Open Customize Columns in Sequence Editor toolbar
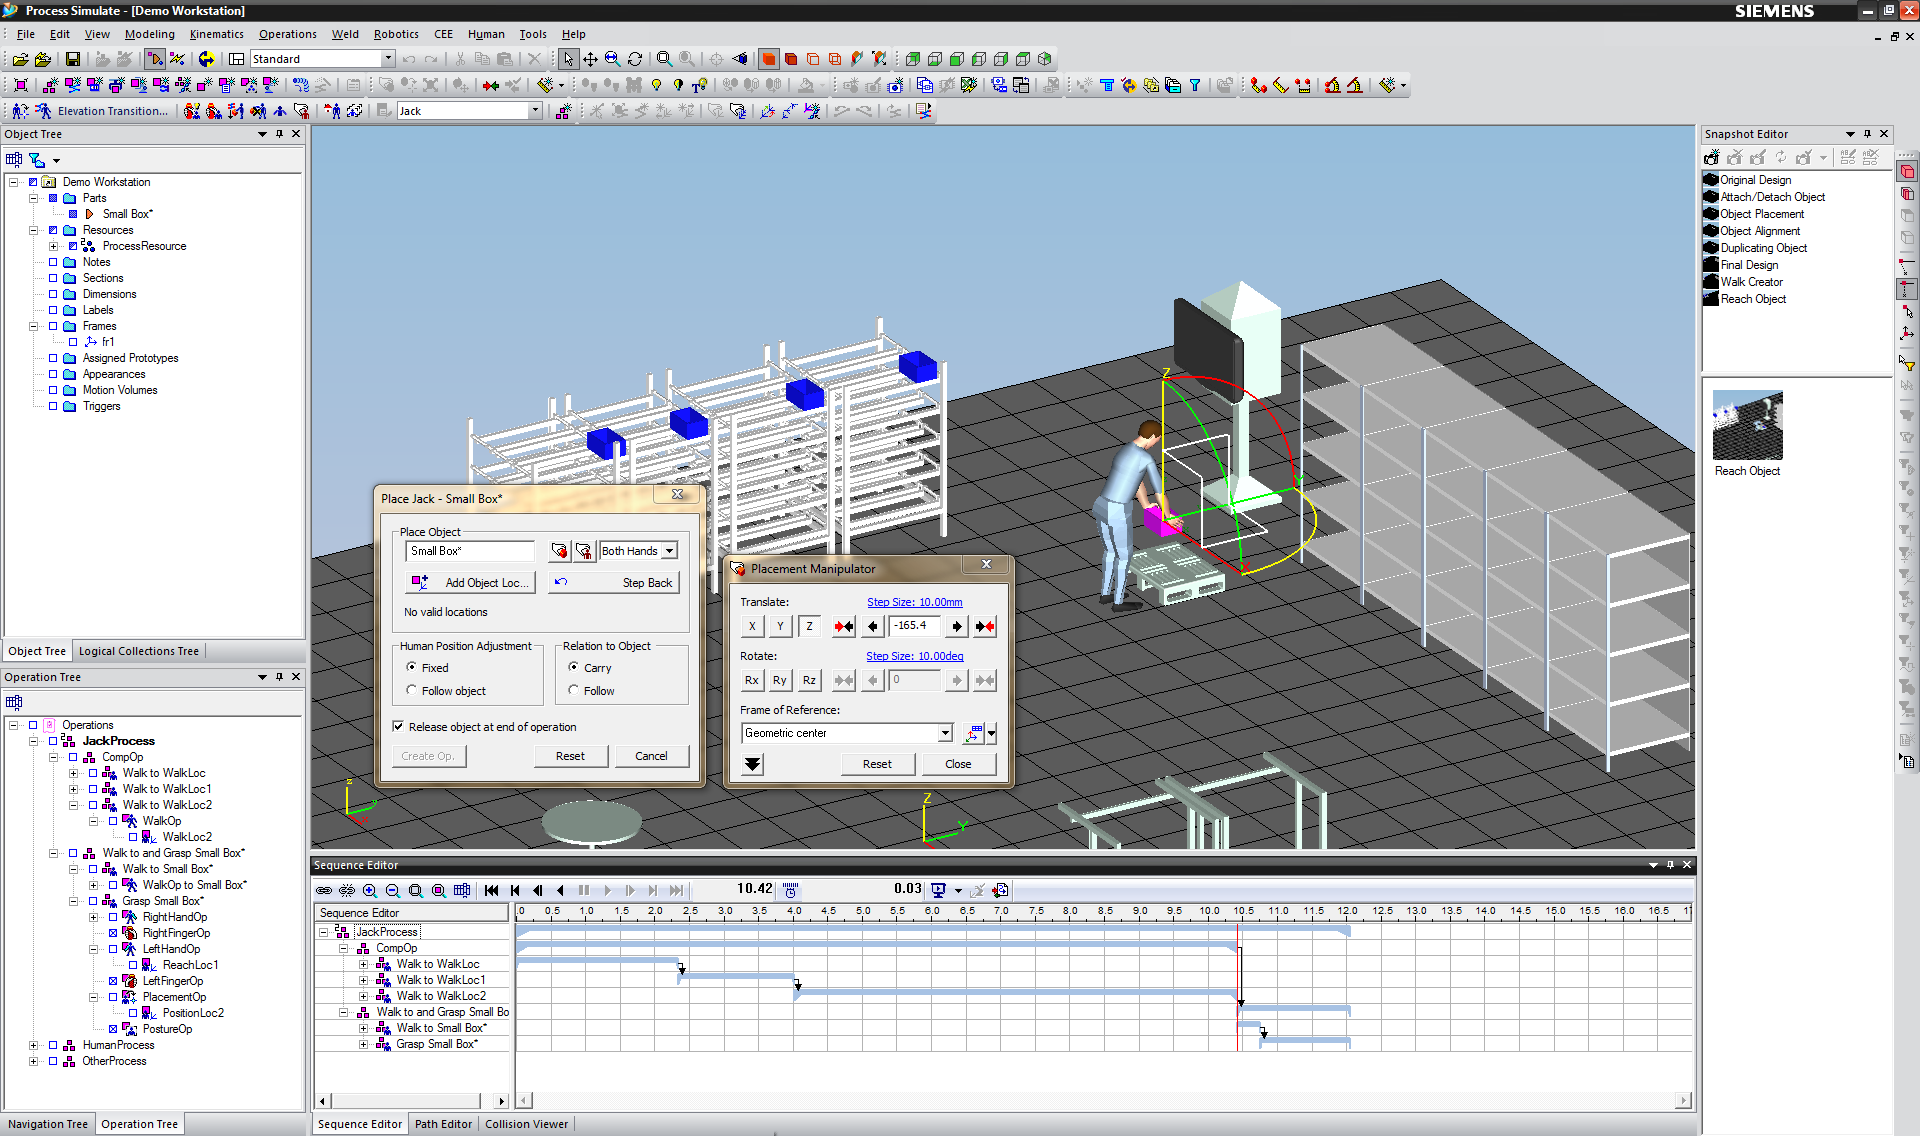1920x1136 pixels. coord(462,890)
